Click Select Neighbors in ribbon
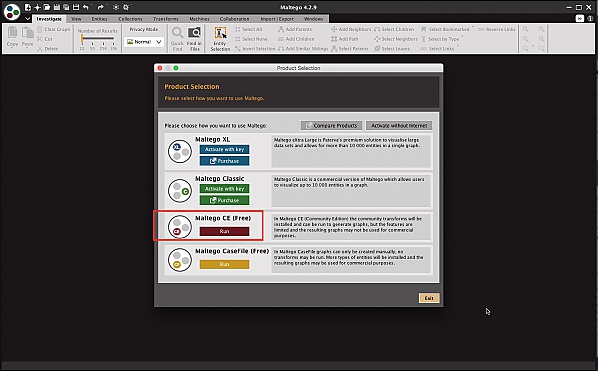The width and height of the screenshot is (598, 371). pos(396,39)
